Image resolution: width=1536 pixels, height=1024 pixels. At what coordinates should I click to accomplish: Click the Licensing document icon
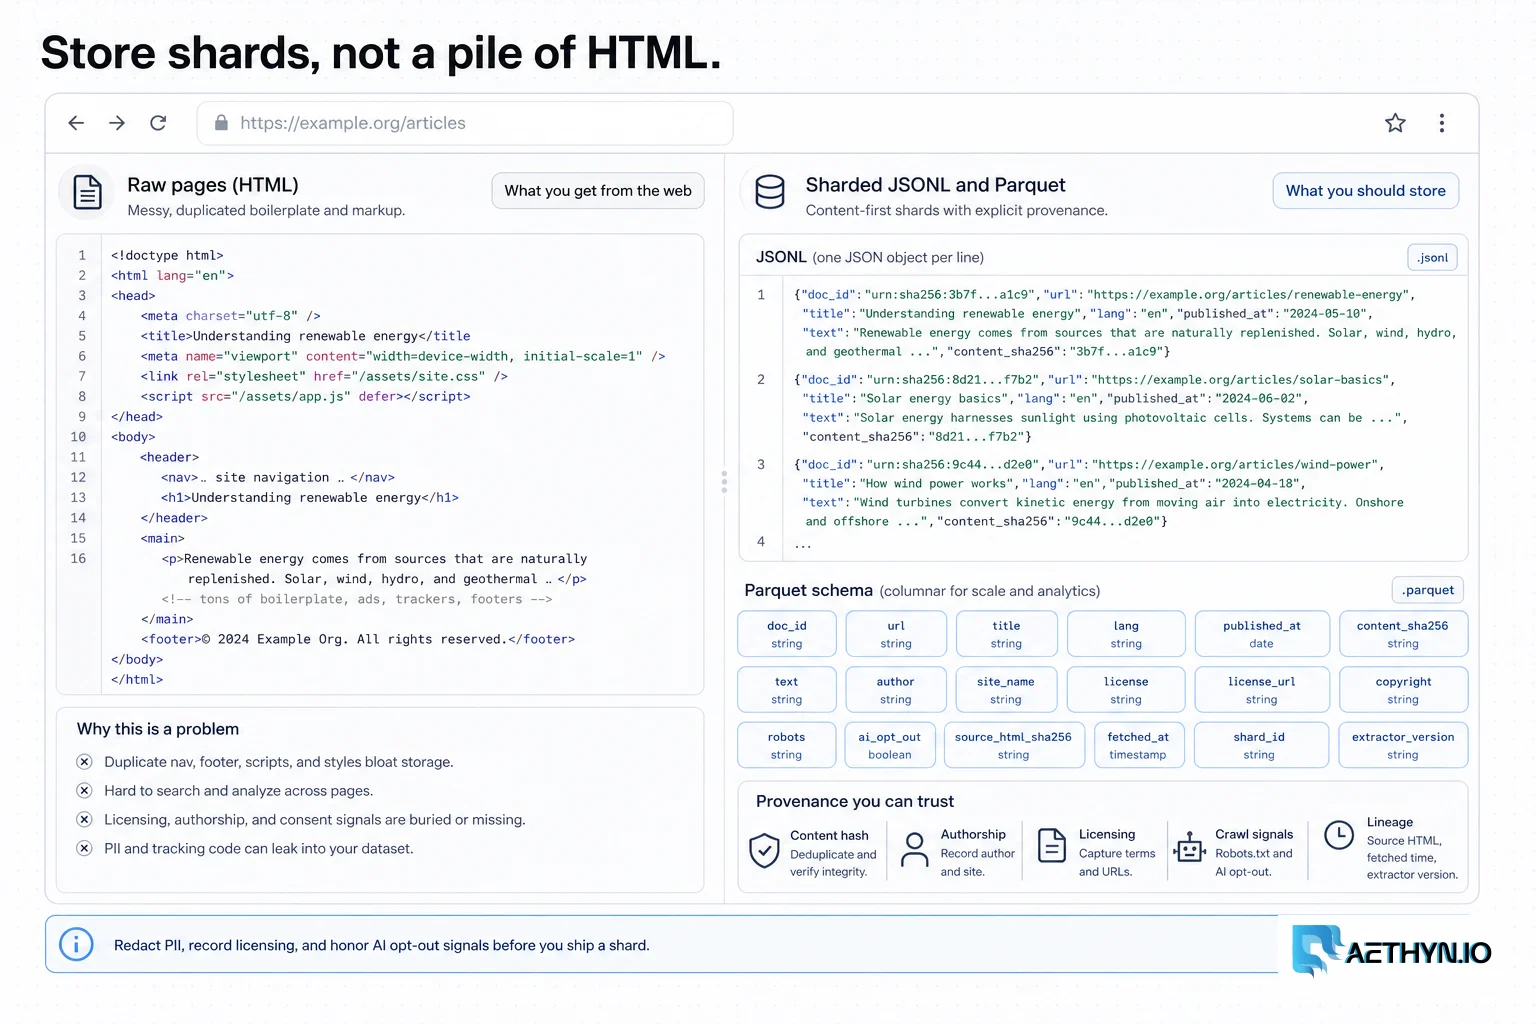click(x=1052, y=846)
